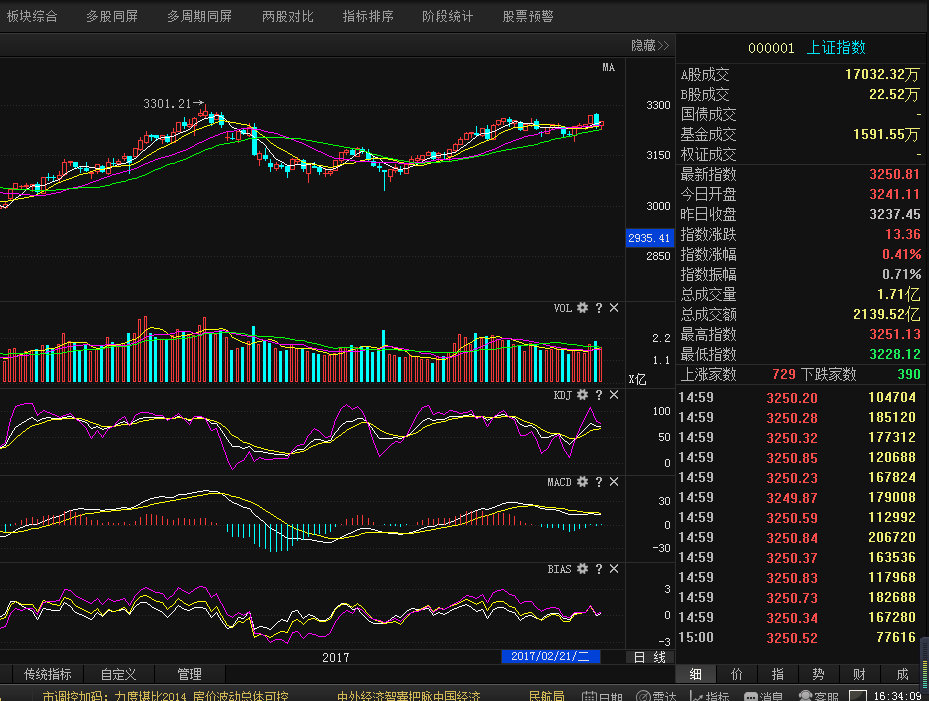Image resolution: width=929 pixels, height=701 pixels.
Task: Open VOL indicator settings gear
Action: [582, 308]
